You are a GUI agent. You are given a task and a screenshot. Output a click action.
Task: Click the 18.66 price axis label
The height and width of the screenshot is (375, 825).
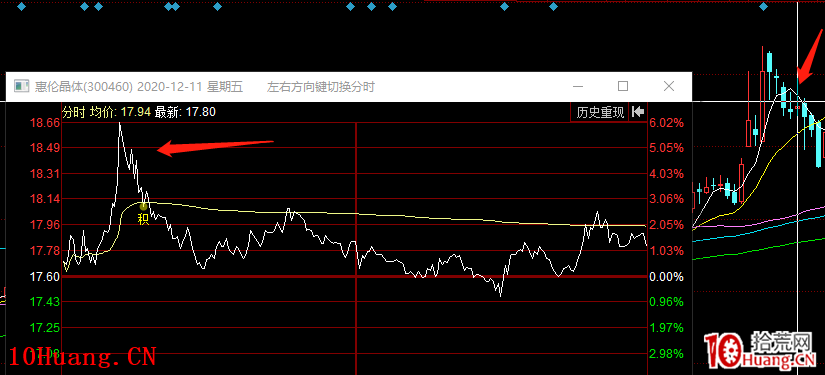click(46, 123)
